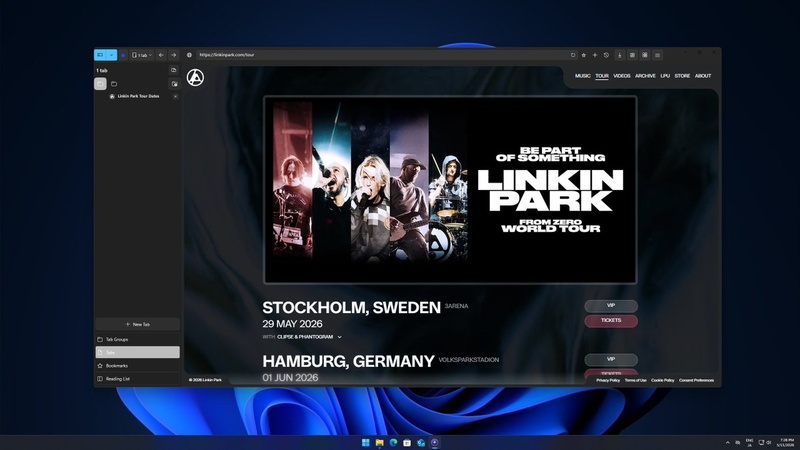Viewport: 800px width, 450px height.
Task: Click the New Tab button in sidebar
Action: [x=138, y=324]
